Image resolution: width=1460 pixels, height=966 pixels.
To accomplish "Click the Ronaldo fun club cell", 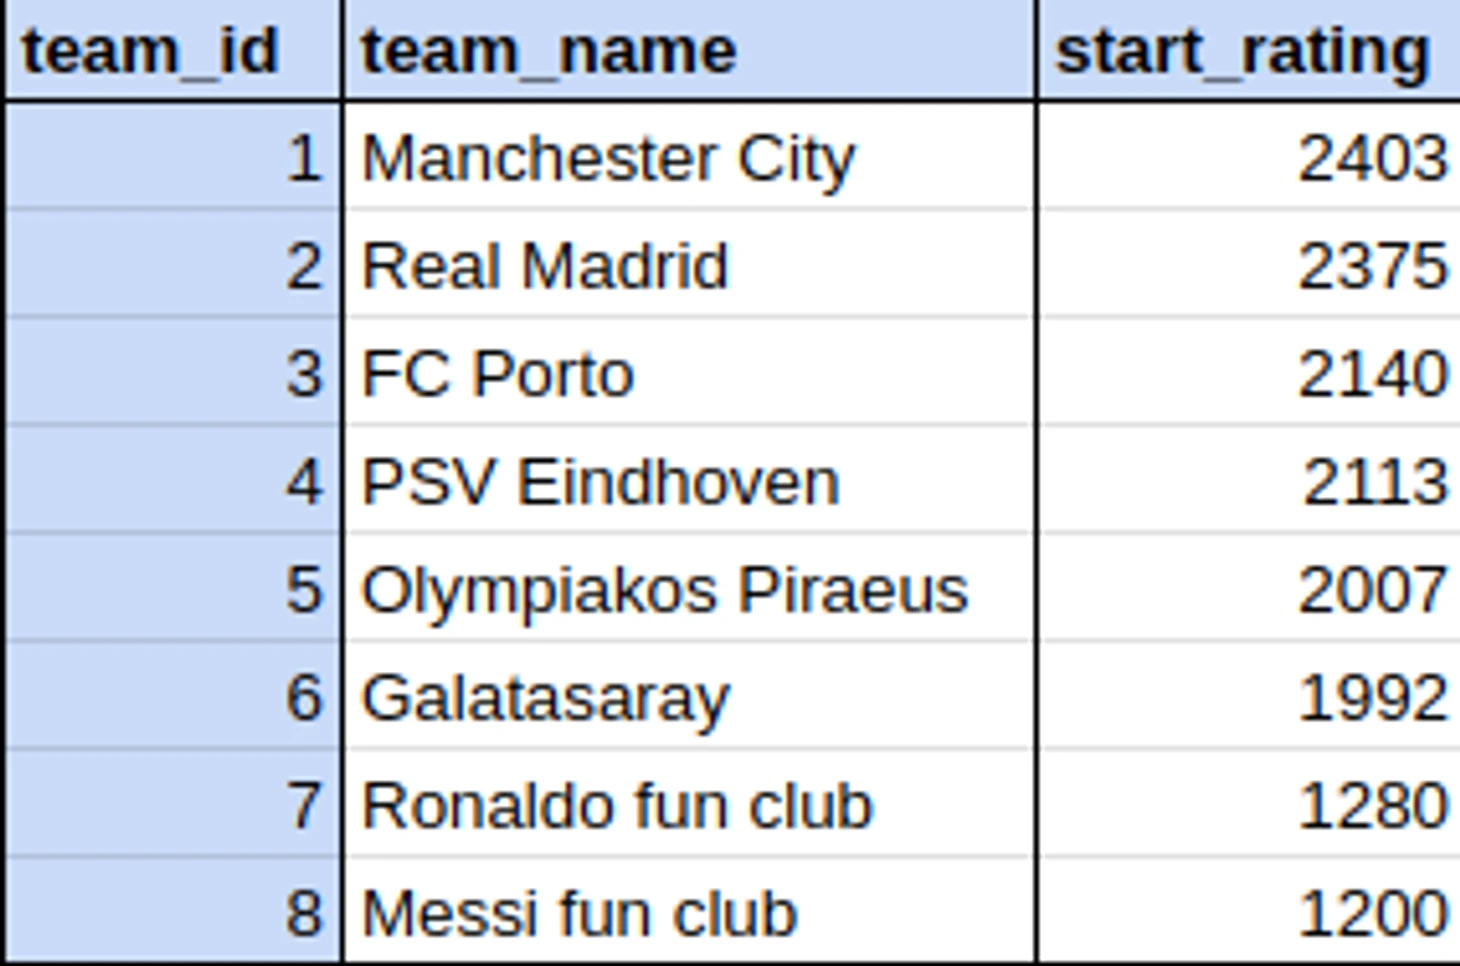I will [689, 805].
